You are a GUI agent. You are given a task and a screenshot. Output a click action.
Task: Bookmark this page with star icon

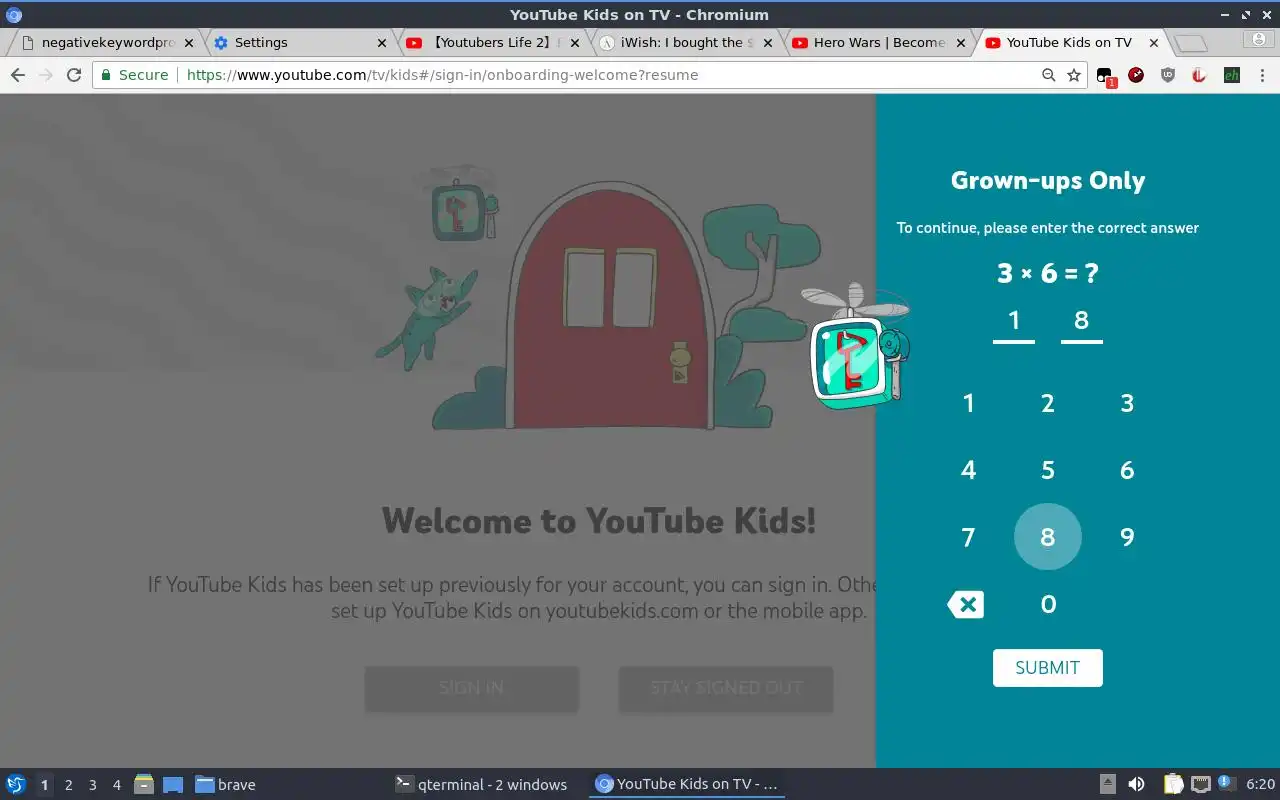click(1074, 75)
